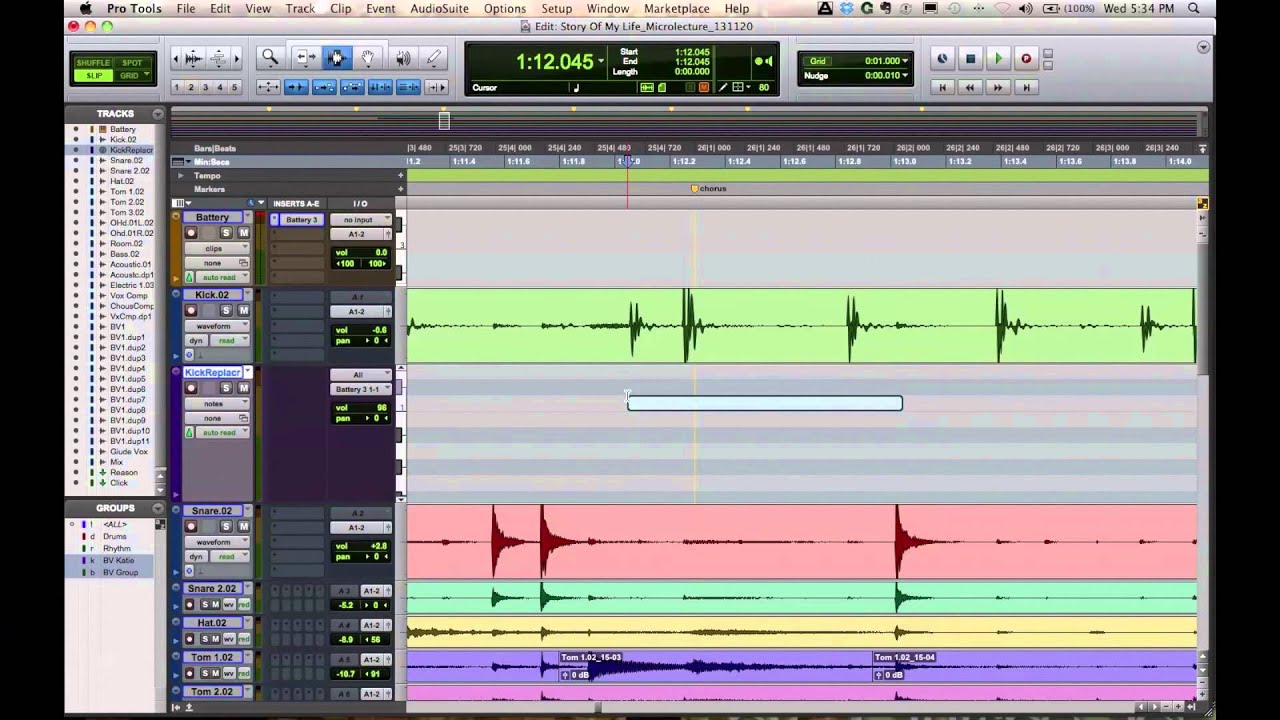
Task: Solo the Battery track
Action: point(226,233)
